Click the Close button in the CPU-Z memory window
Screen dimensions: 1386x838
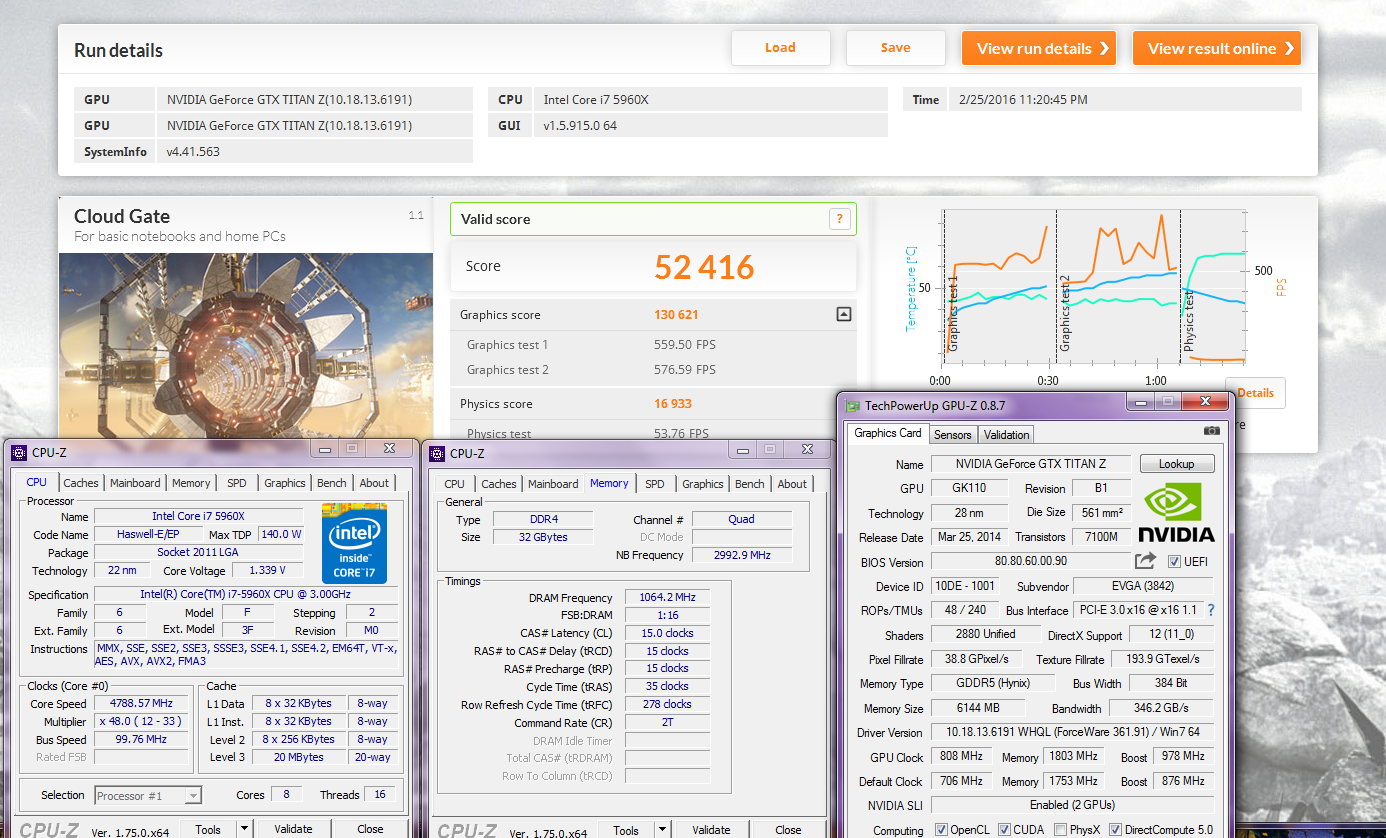click(x=788, y=829)
